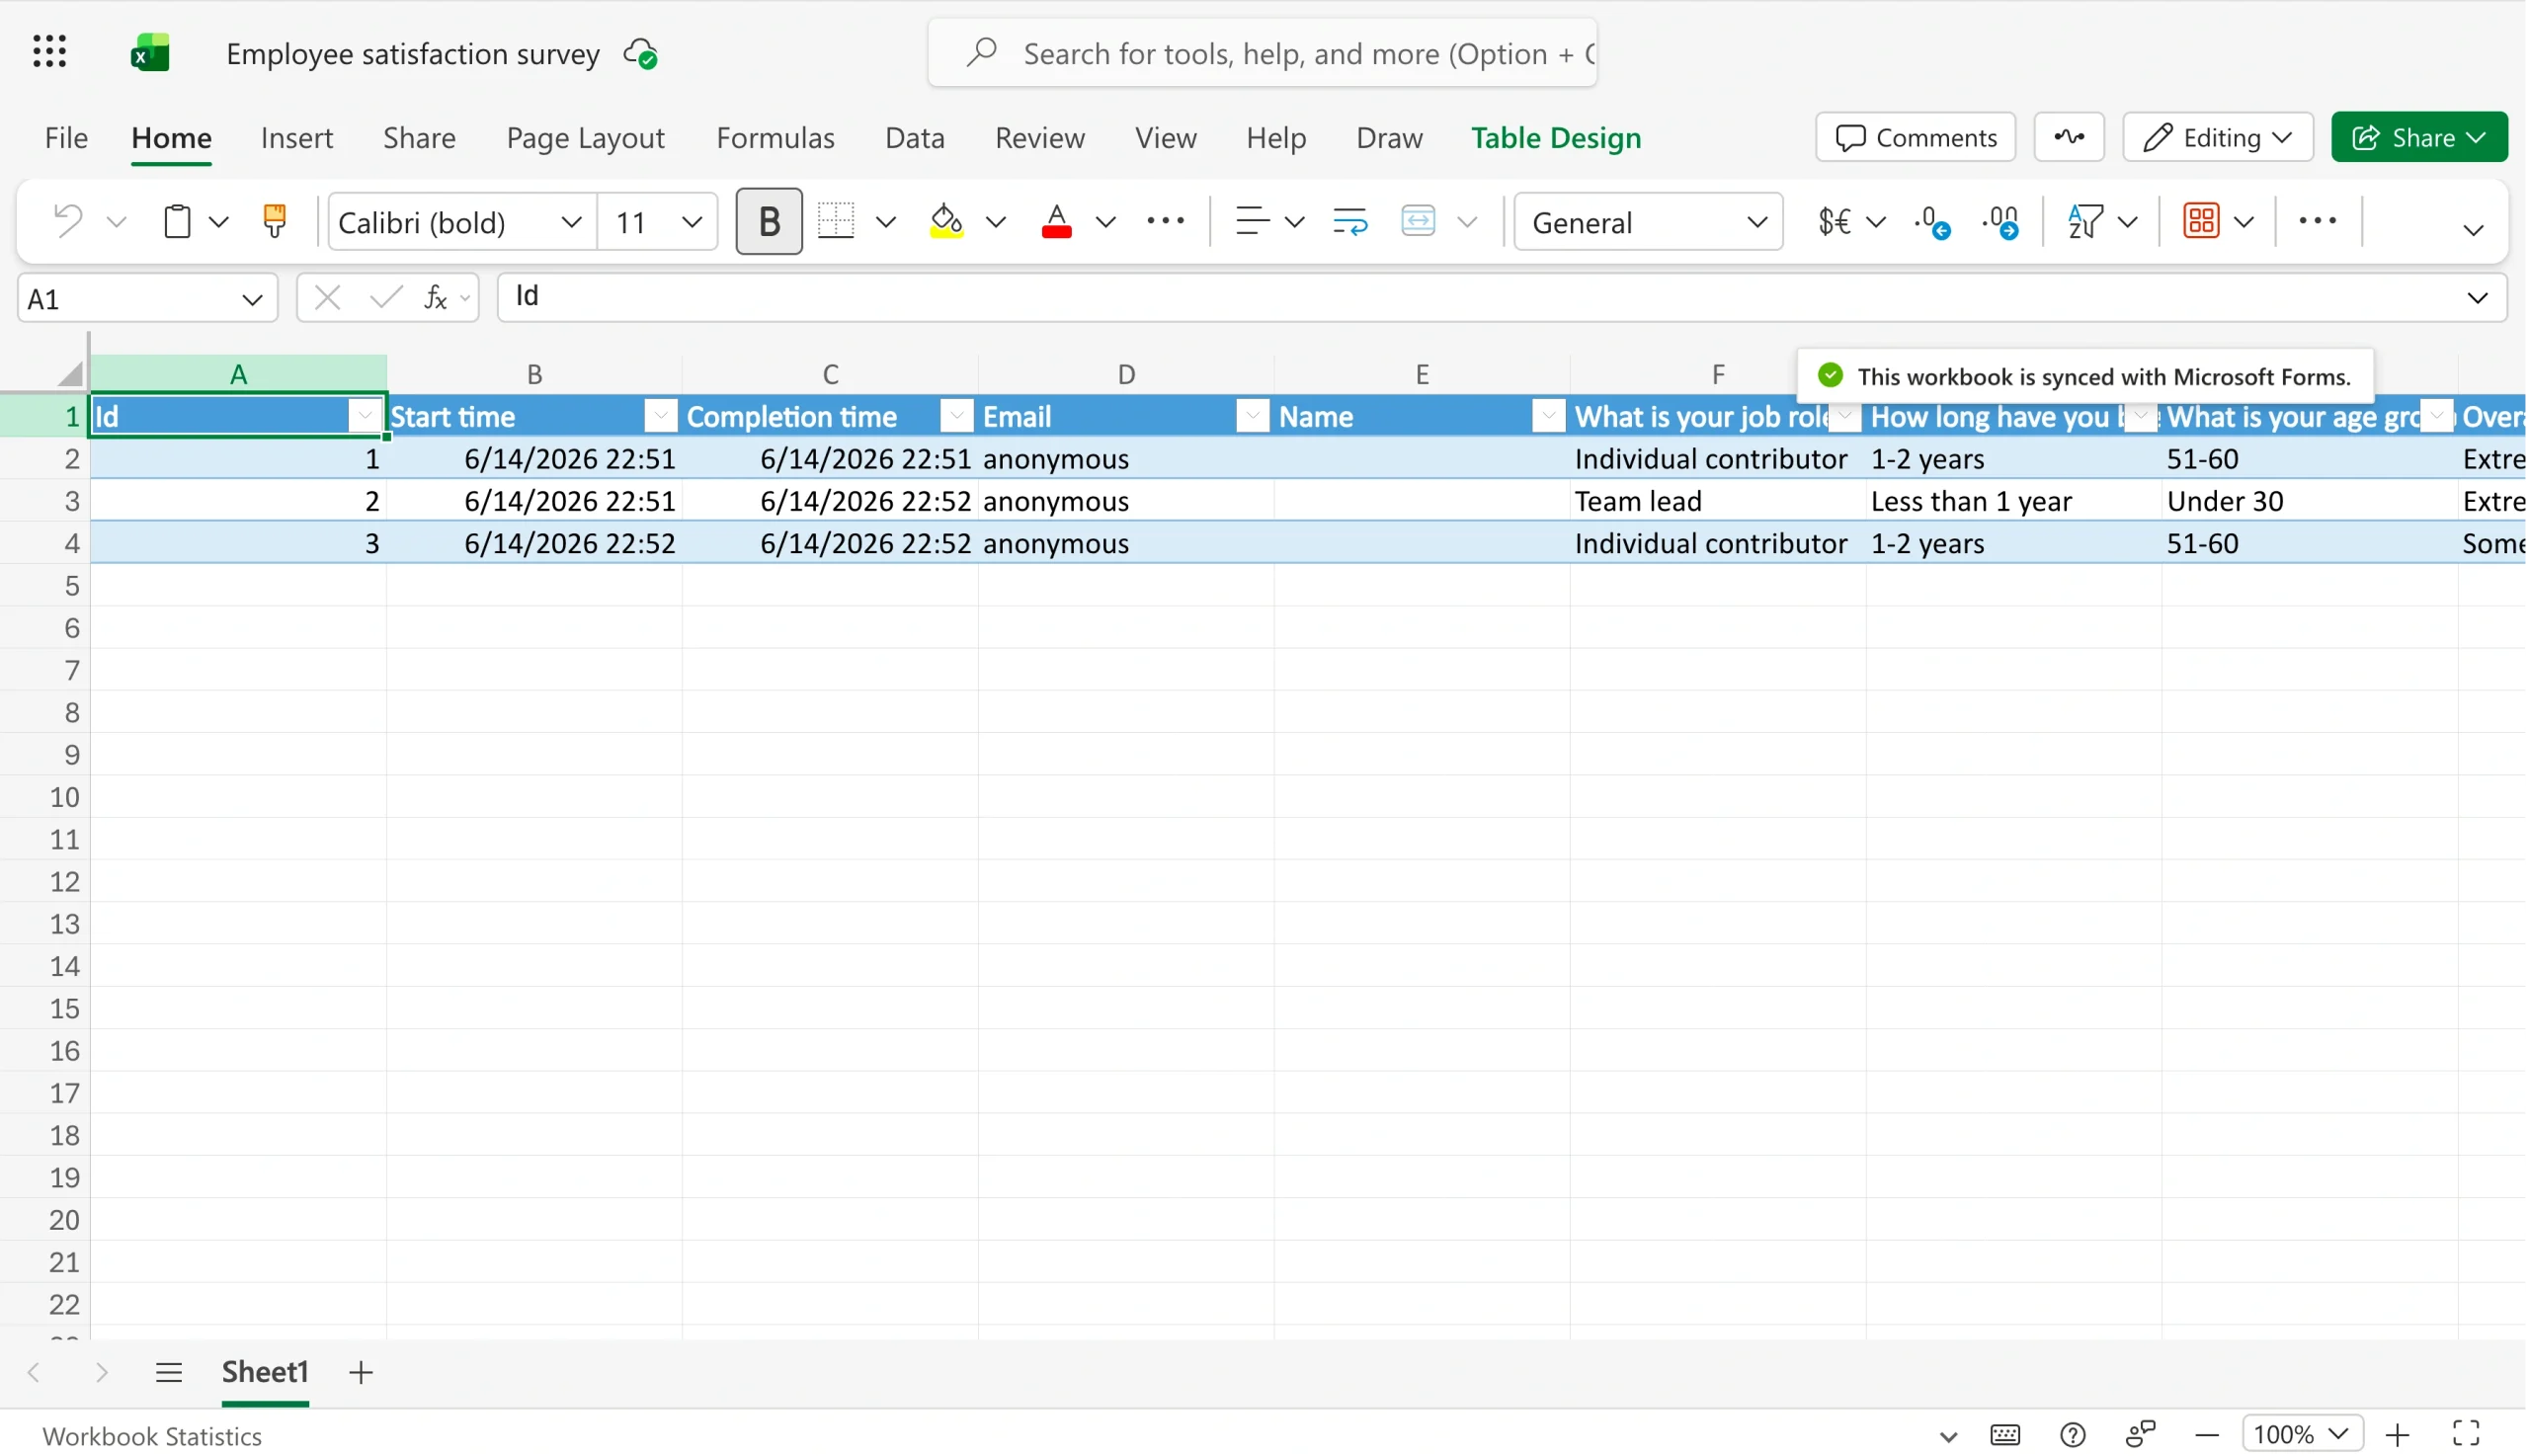The width and height of the screenshot is (2529, 1456).
Task: Apply the yellow fill color
Action: (946, 221)
